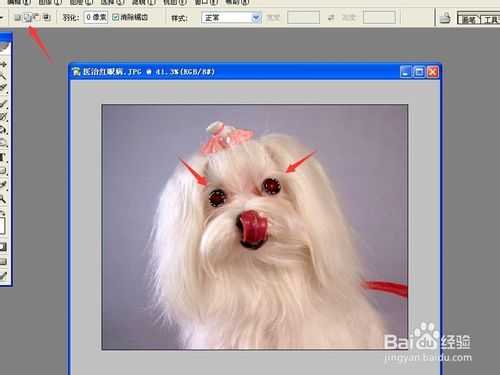This screenshot has height=375, width=500.
Task: Select the Eyedropper tool in the toolbox
Action: [x=3, y=185]
